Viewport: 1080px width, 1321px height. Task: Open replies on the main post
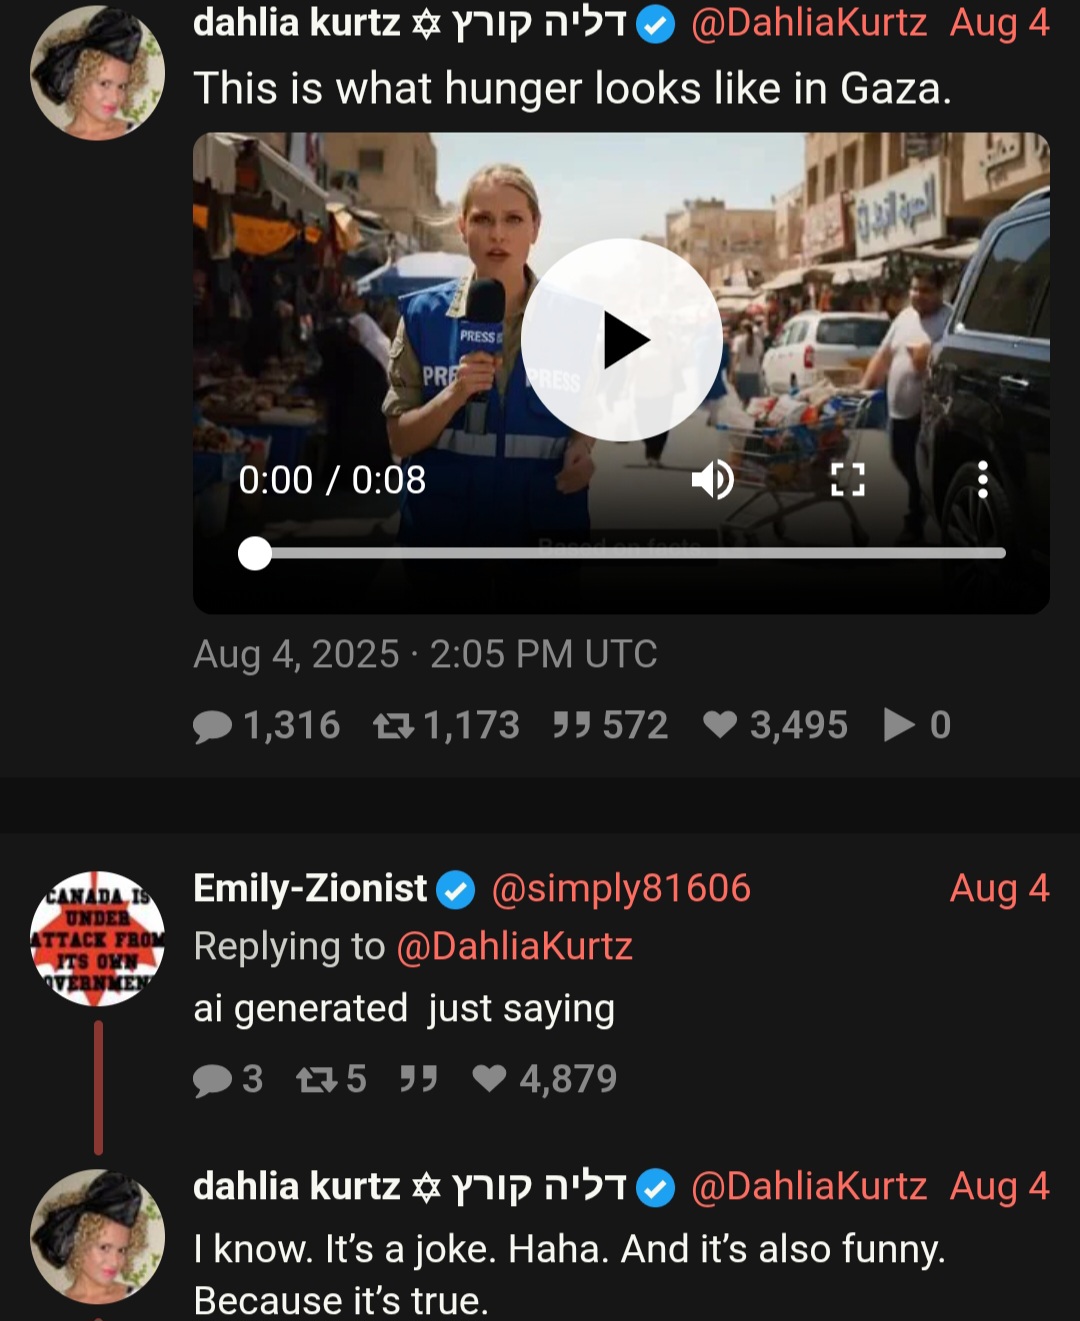coord(213,726)
